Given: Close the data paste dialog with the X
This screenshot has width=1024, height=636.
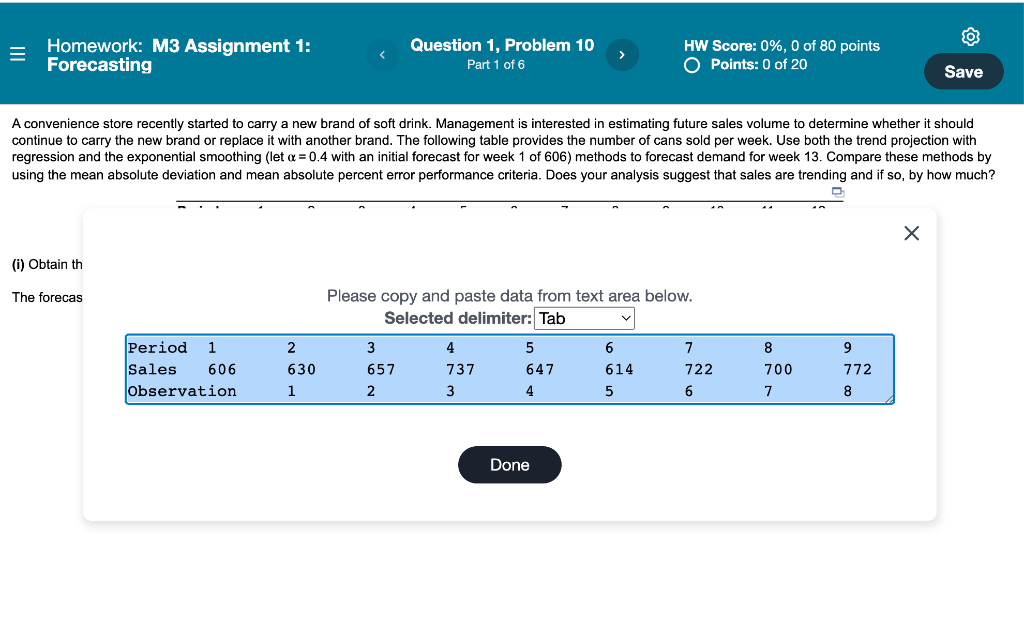Looking at the screenshot, I should (911, 233).
